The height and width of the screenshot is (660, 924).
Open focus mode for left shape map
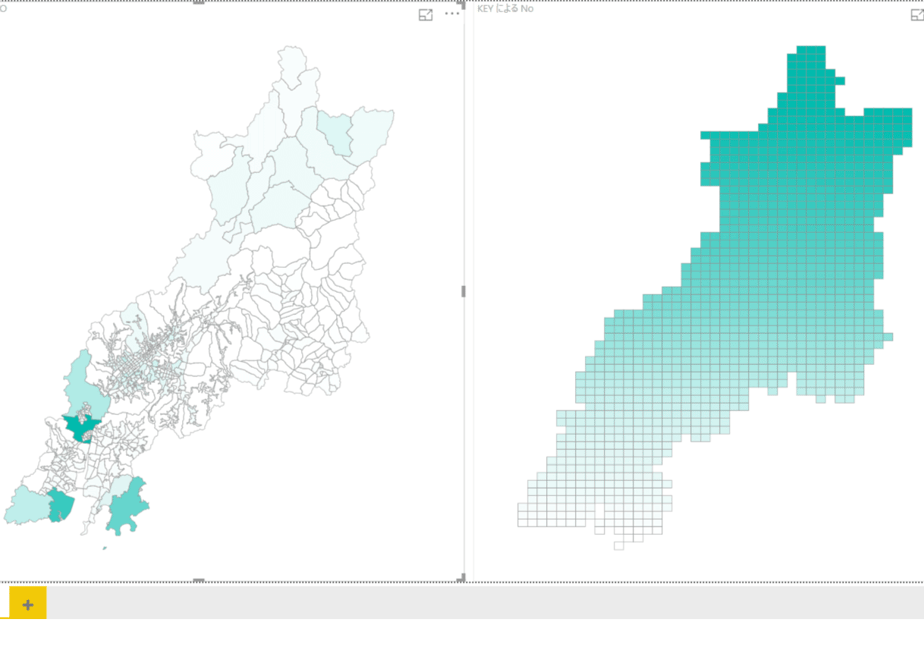(425, 15)
